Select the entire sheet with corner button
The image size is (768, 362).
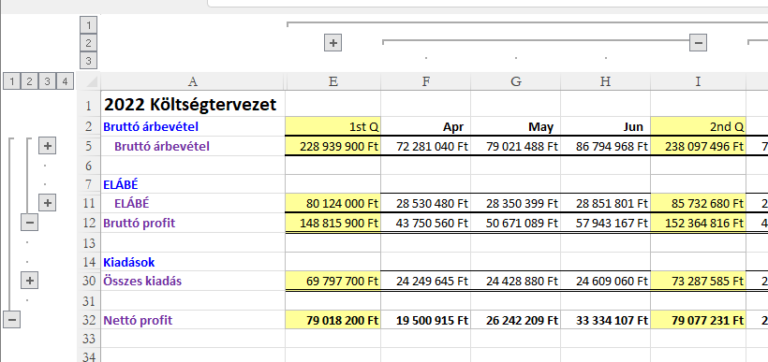pyautogui.click(x=89, y=81)
